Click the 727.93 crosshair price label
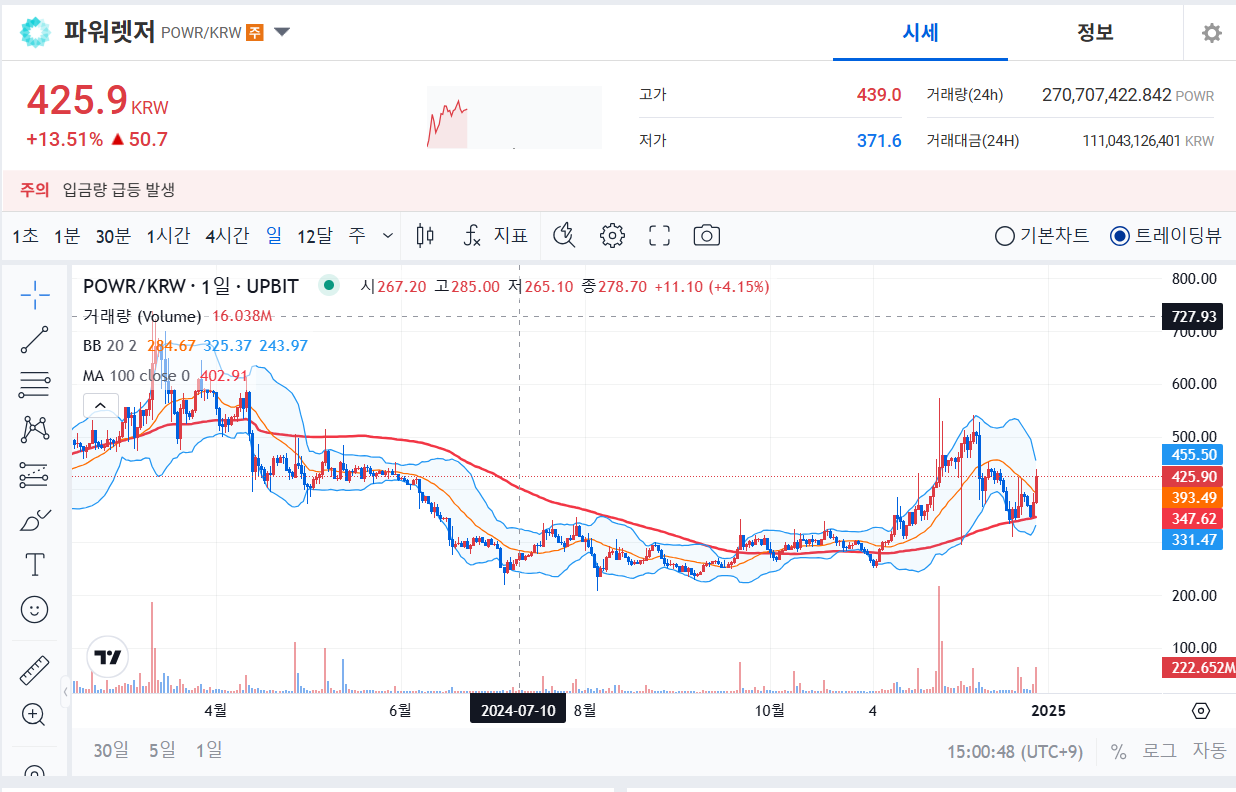The height and width of the screenshot is (792, 1236). point(1194,317)
